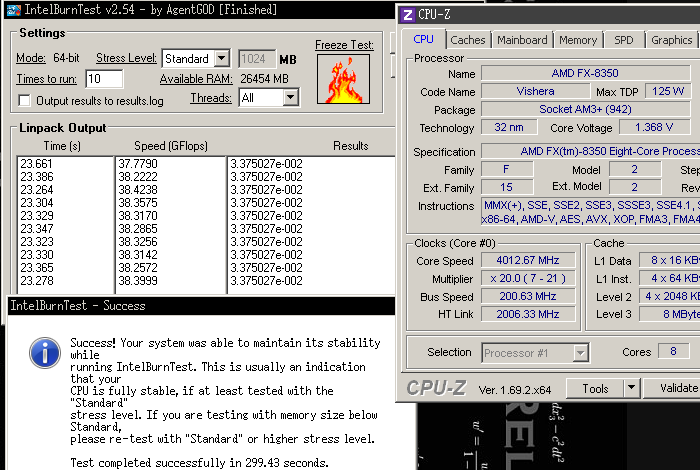Select the 23.264 time entry
The height and width of the screenshot is (470, 700).
37,190
